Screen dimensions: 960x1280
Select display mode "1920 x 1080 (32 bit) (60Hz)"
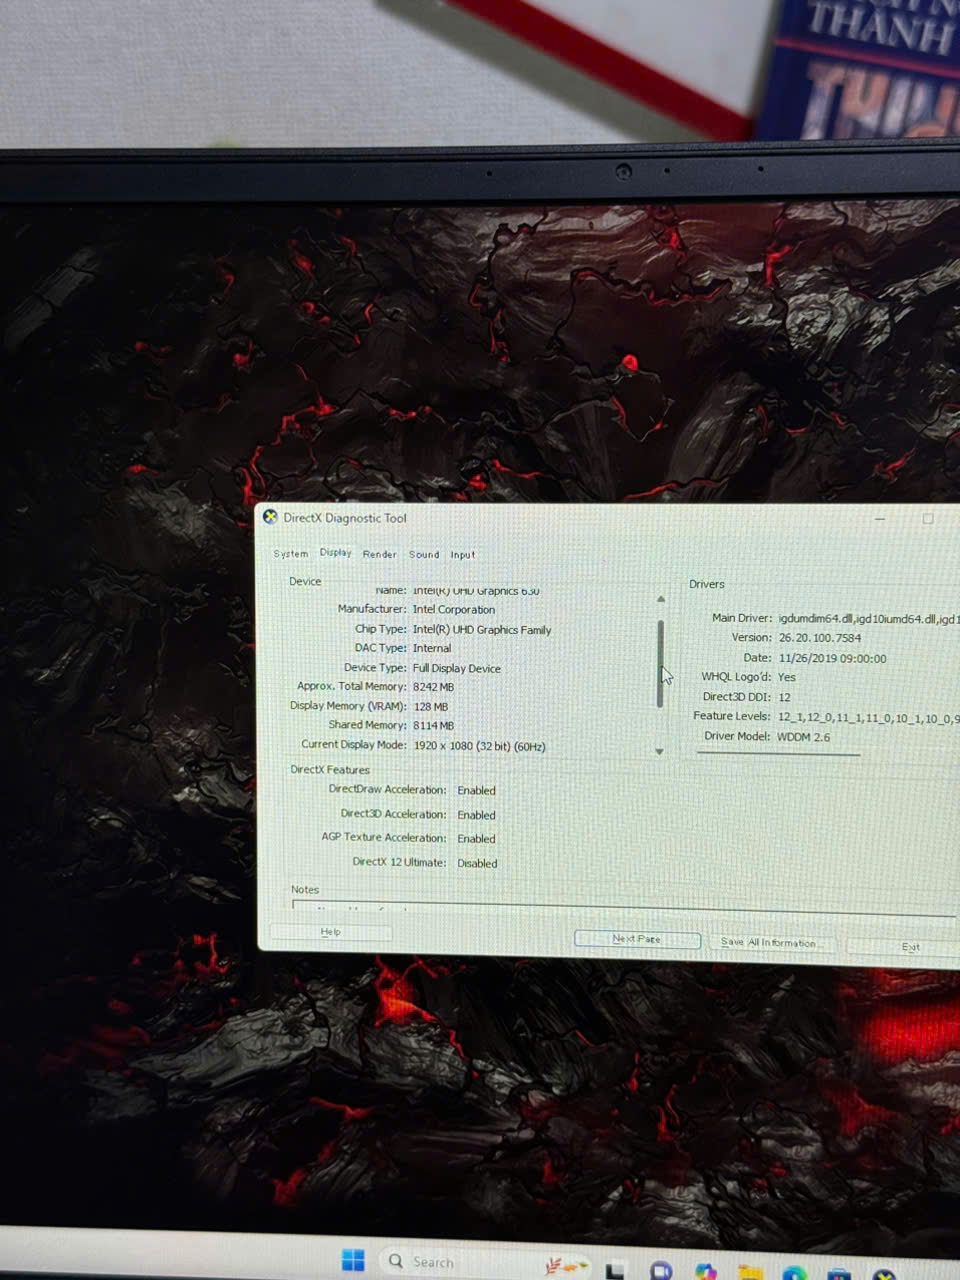479,746
